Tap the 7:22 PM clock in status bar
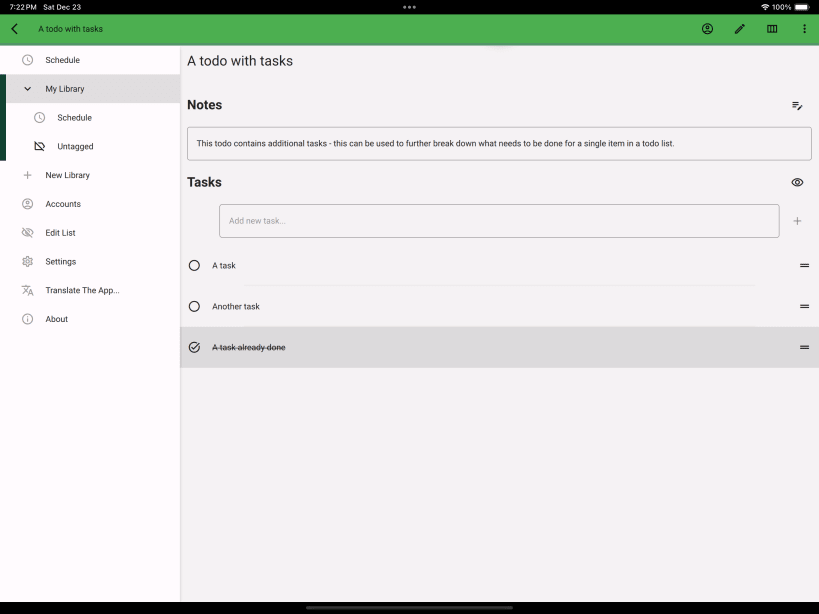The width and height of the screenshot is (819, 614). pos(23,7)
